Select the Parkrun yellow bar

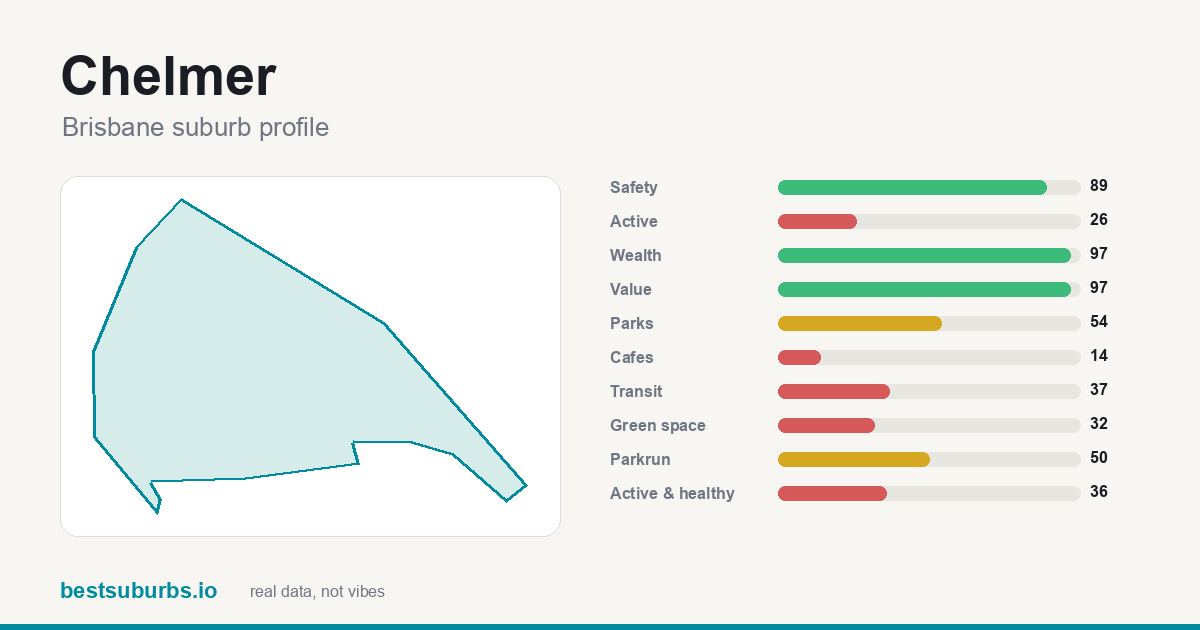click(929, 459)
